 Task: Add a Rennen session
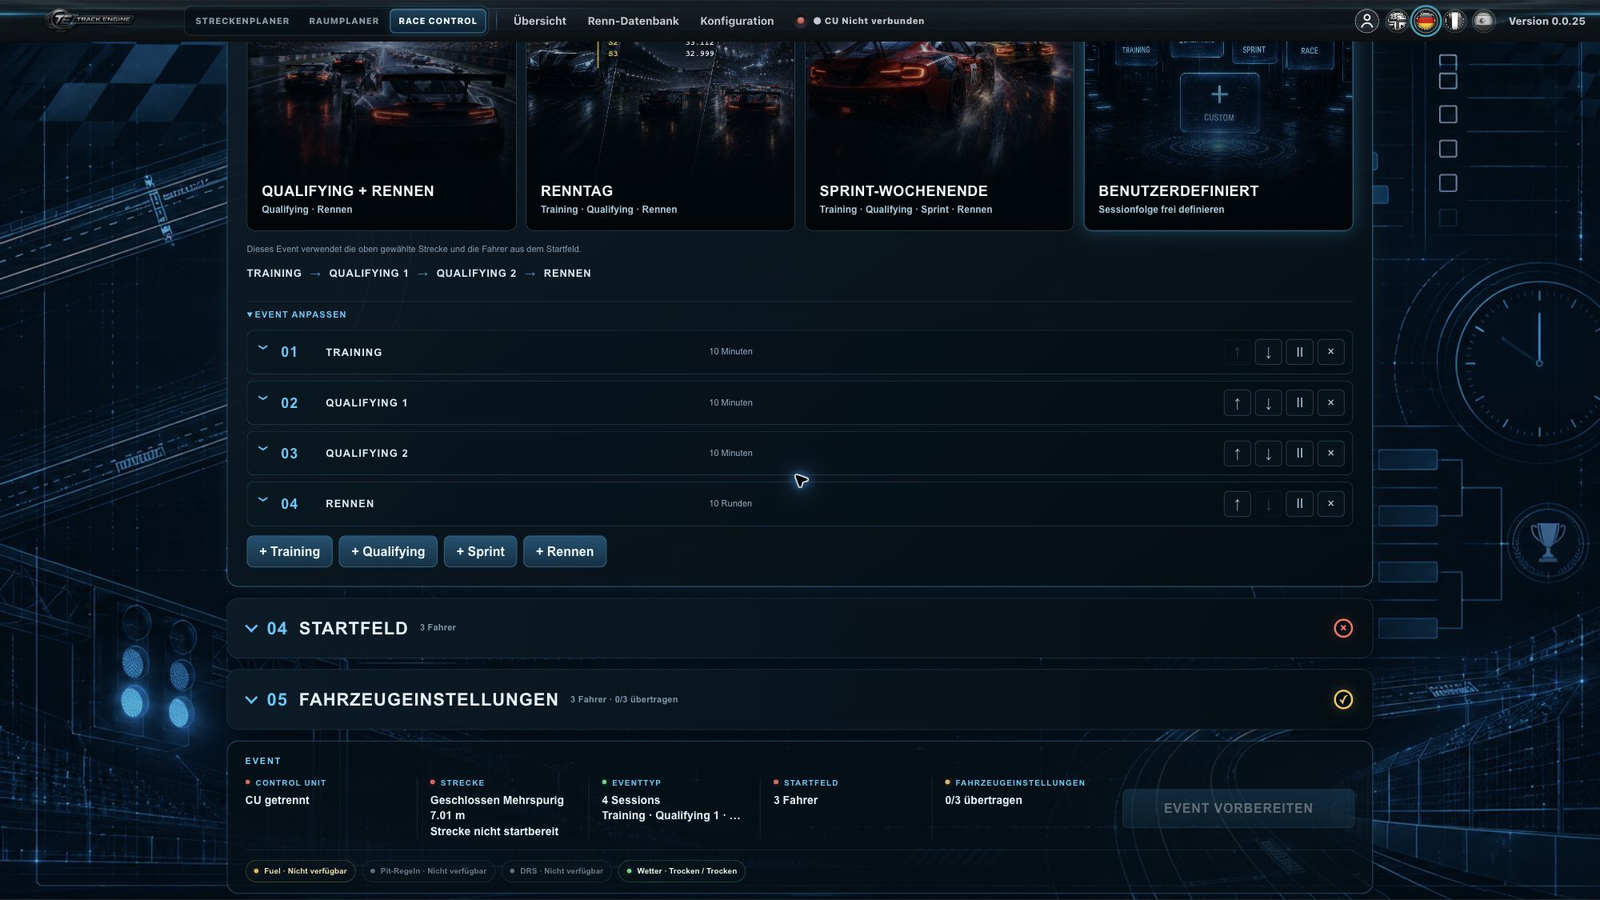click(565, 551)
